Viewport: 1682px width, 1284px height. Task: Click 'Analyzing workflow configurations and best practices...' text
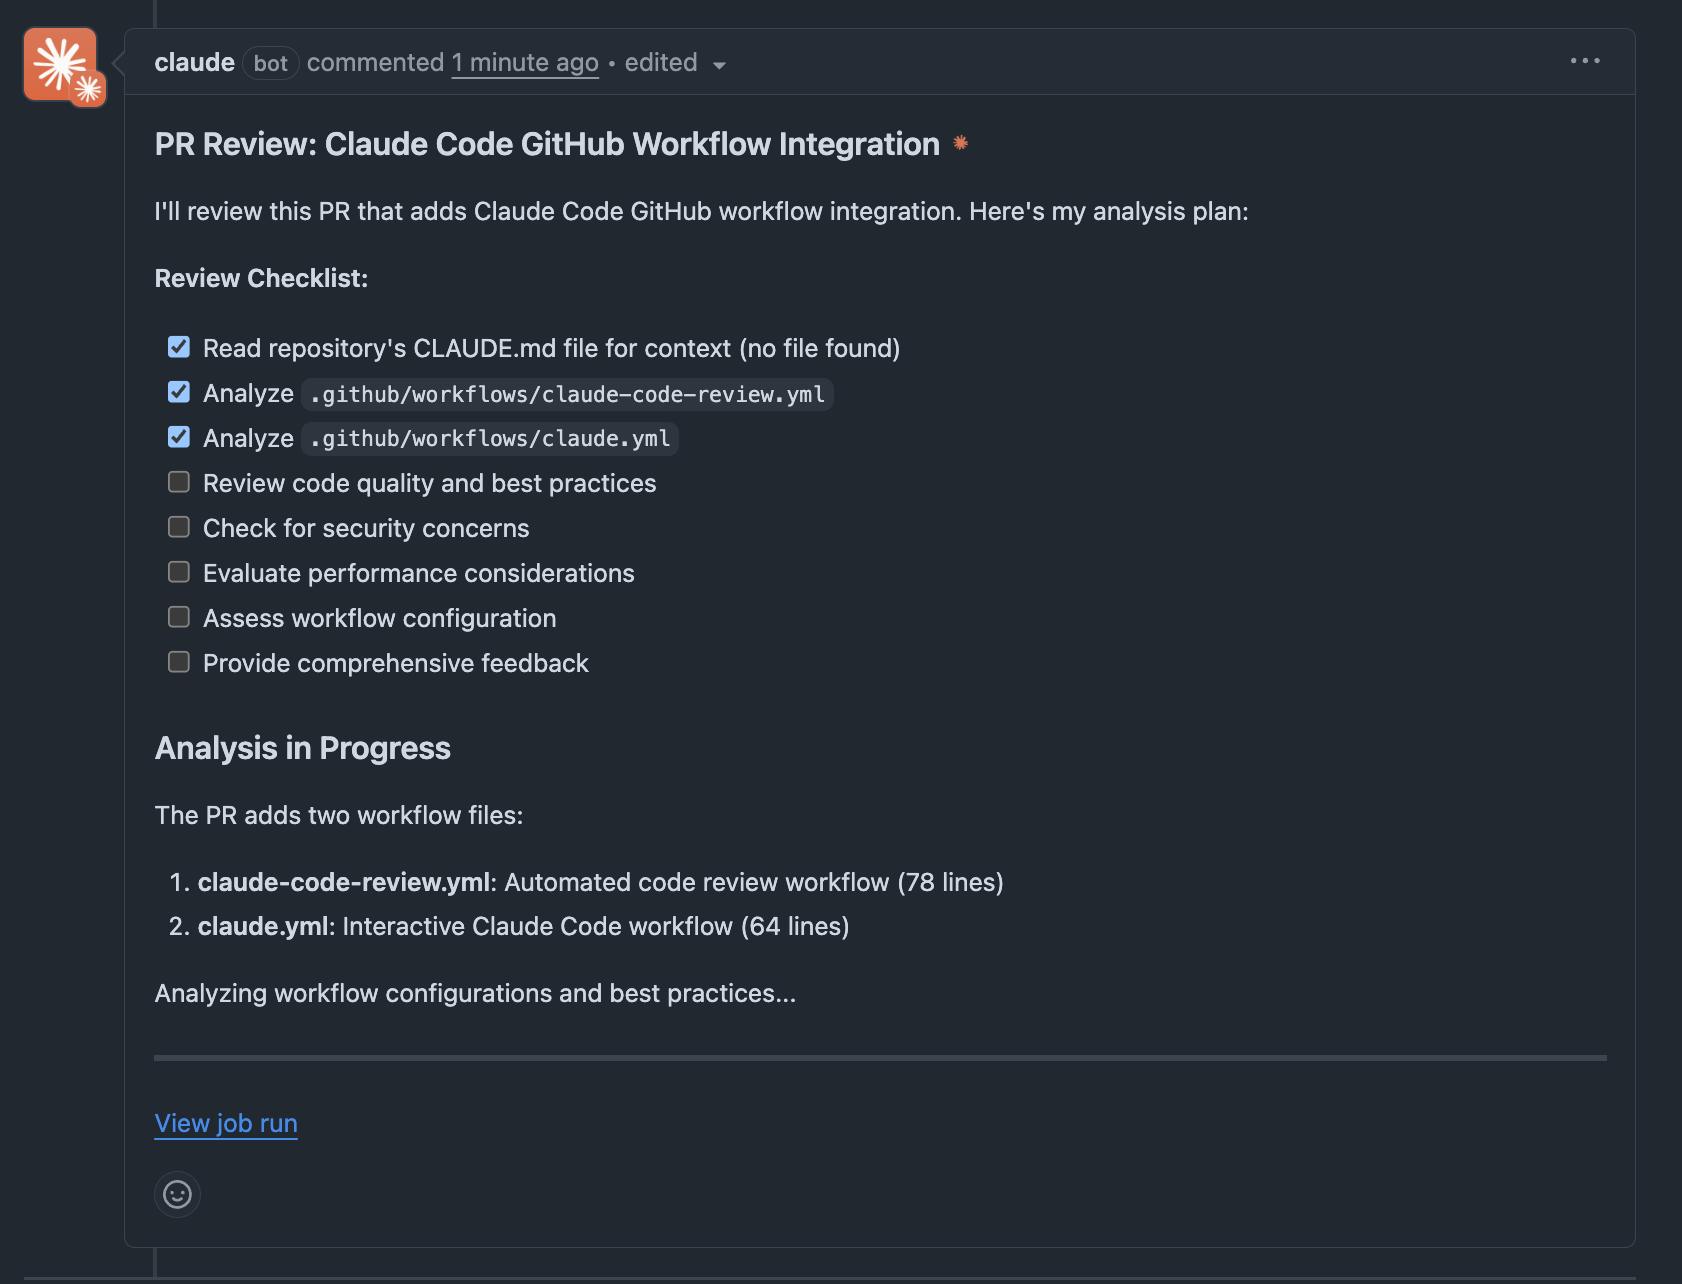475,993
